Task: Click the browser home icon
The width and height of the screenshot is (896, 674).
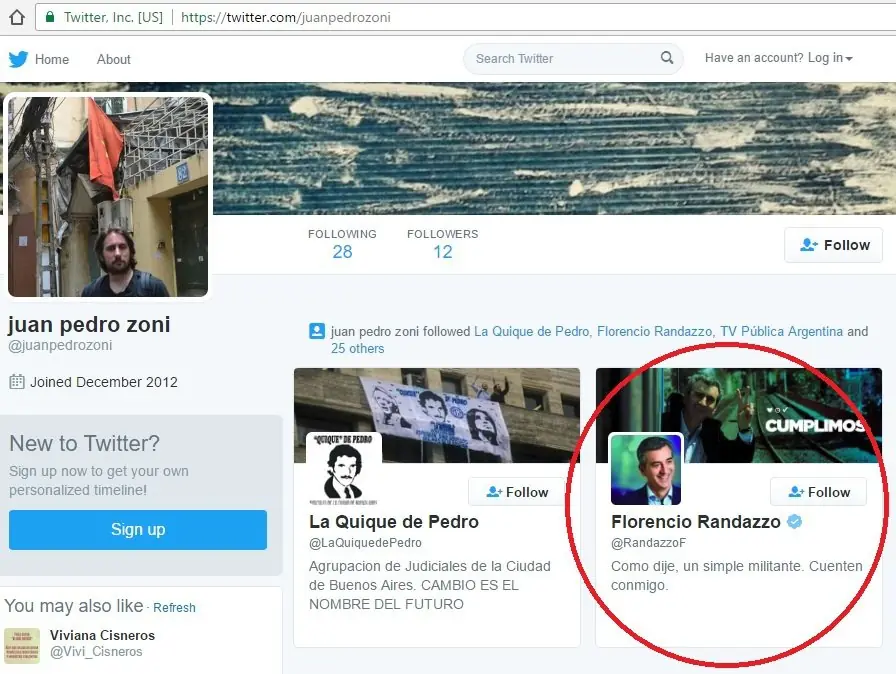Action: click(x=17, y=17)
